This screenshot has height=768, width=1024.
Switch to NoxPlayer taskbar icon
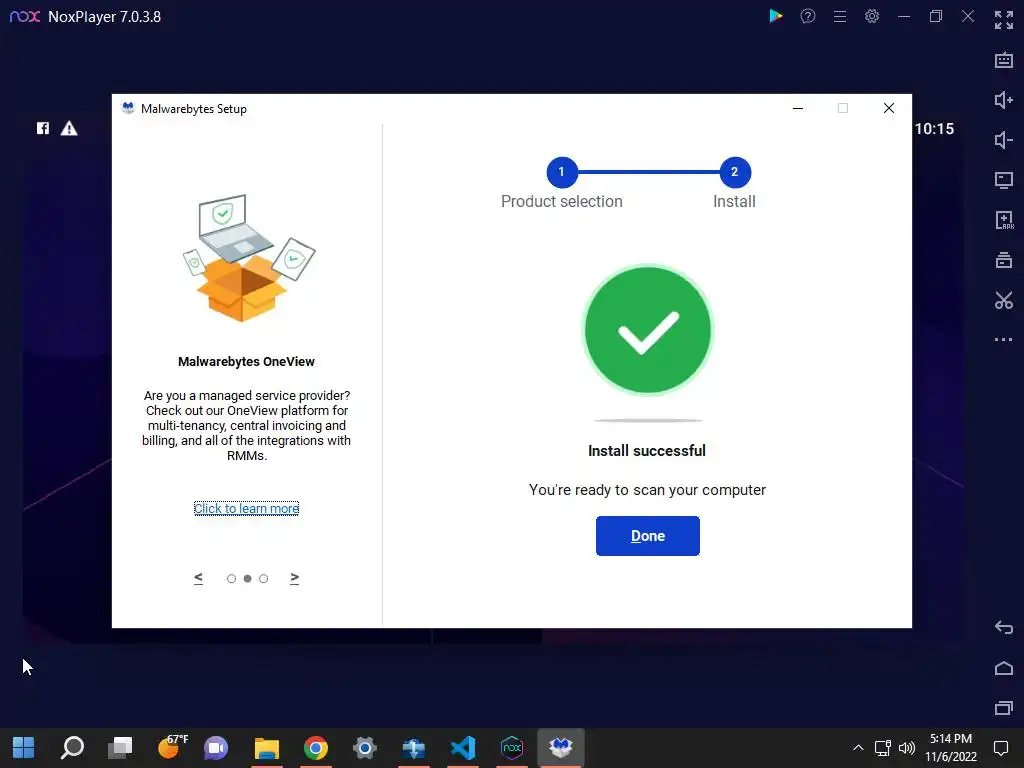click(x=511, y=748)
